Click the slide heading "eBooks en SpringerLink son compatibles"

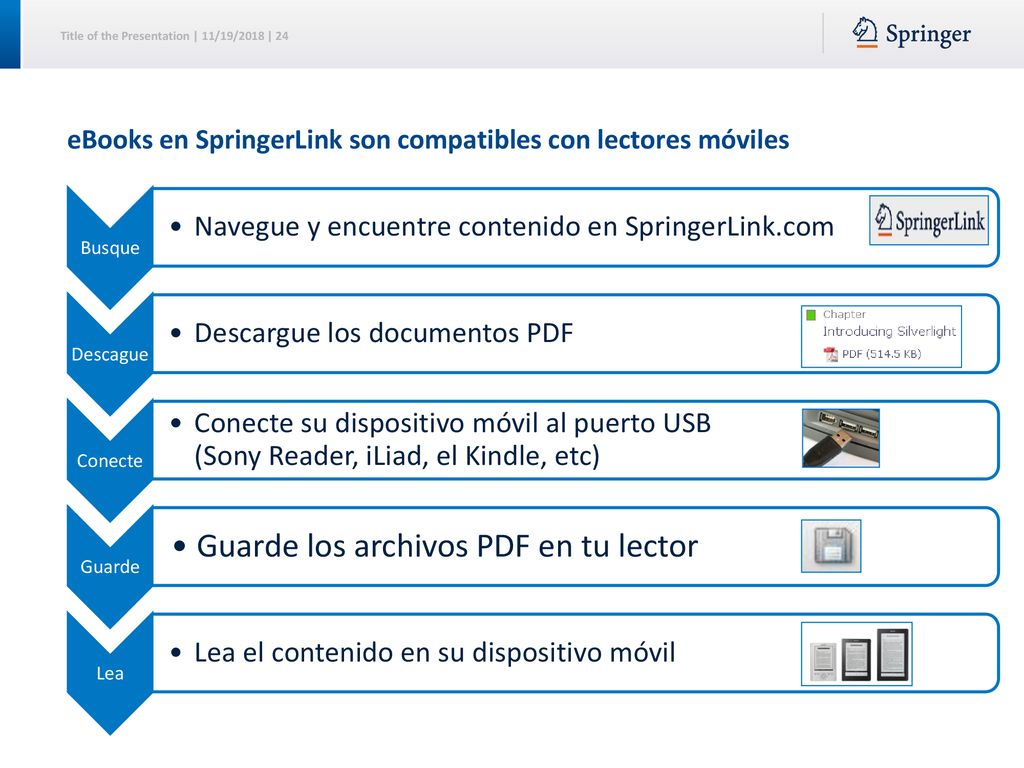coord(428,140)
